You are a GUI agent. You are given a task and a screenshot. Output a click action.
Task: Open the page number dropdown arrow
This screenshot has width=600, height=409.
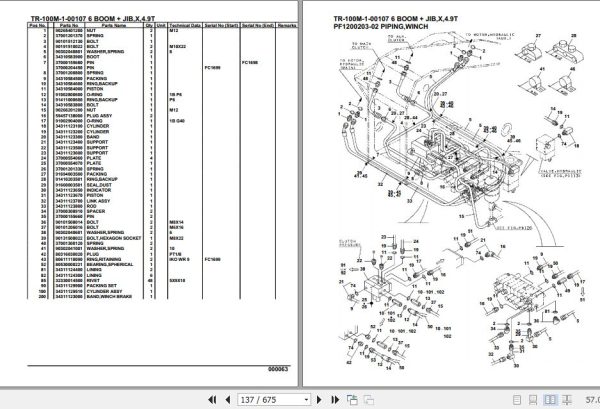click(x=306, y=400)
